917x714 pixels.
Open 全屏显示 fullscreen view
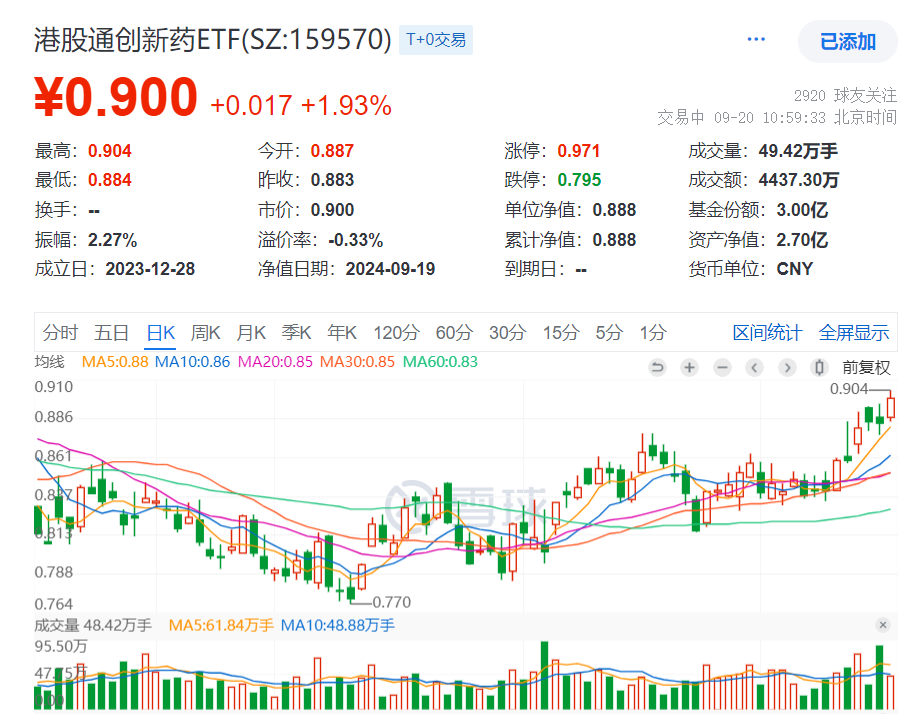tap(854, 333)
